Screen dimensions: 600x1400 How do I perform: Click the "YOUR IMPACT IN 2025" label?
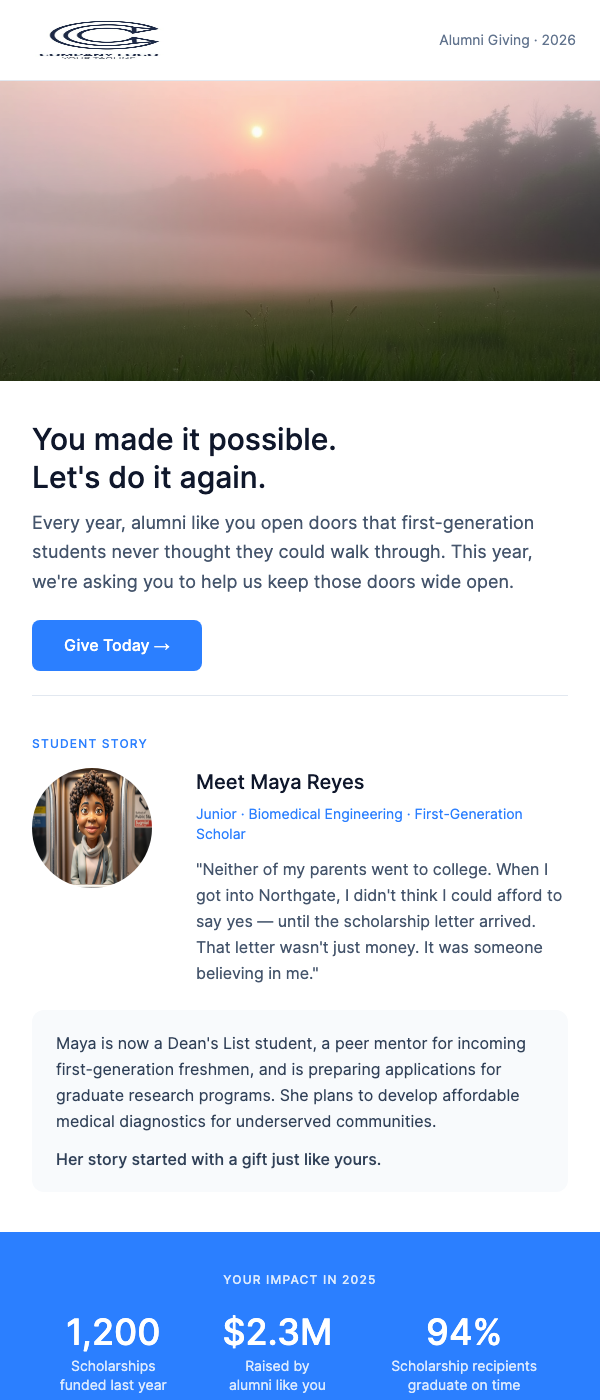(300, 1279)
